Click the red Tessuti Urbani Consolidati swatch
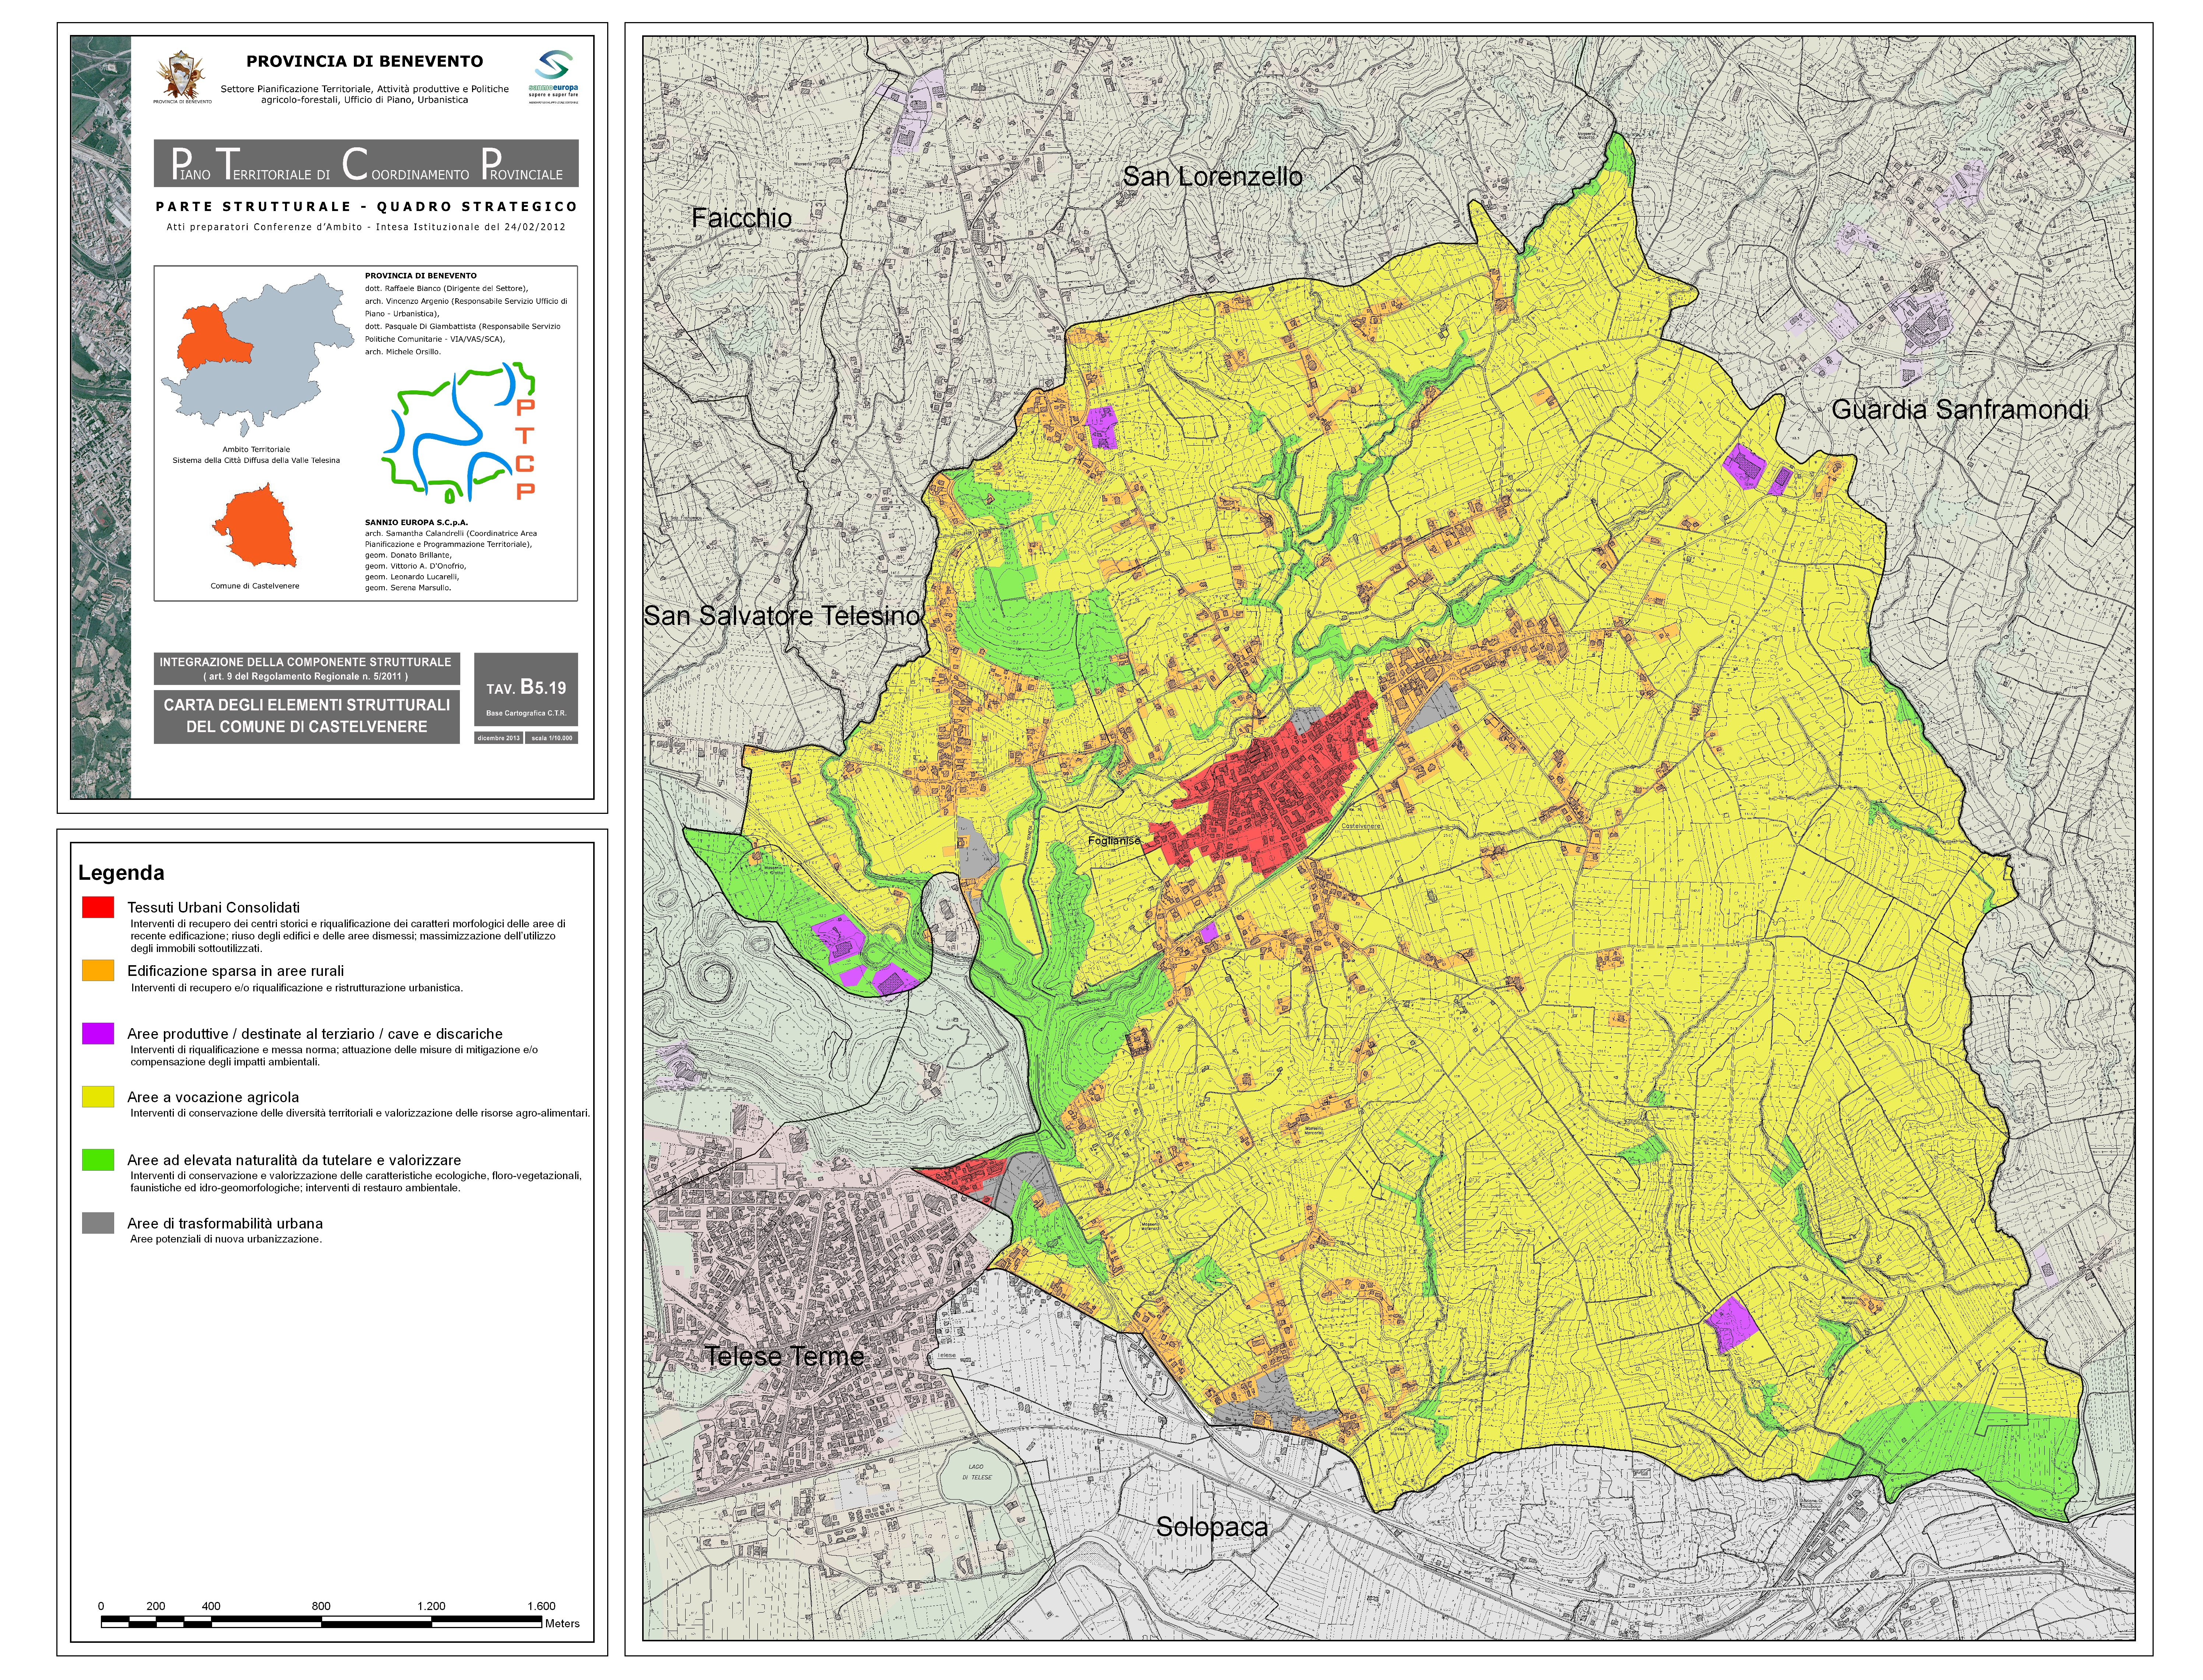This screenshot has width=2203, height=1680. pos(98,907)
